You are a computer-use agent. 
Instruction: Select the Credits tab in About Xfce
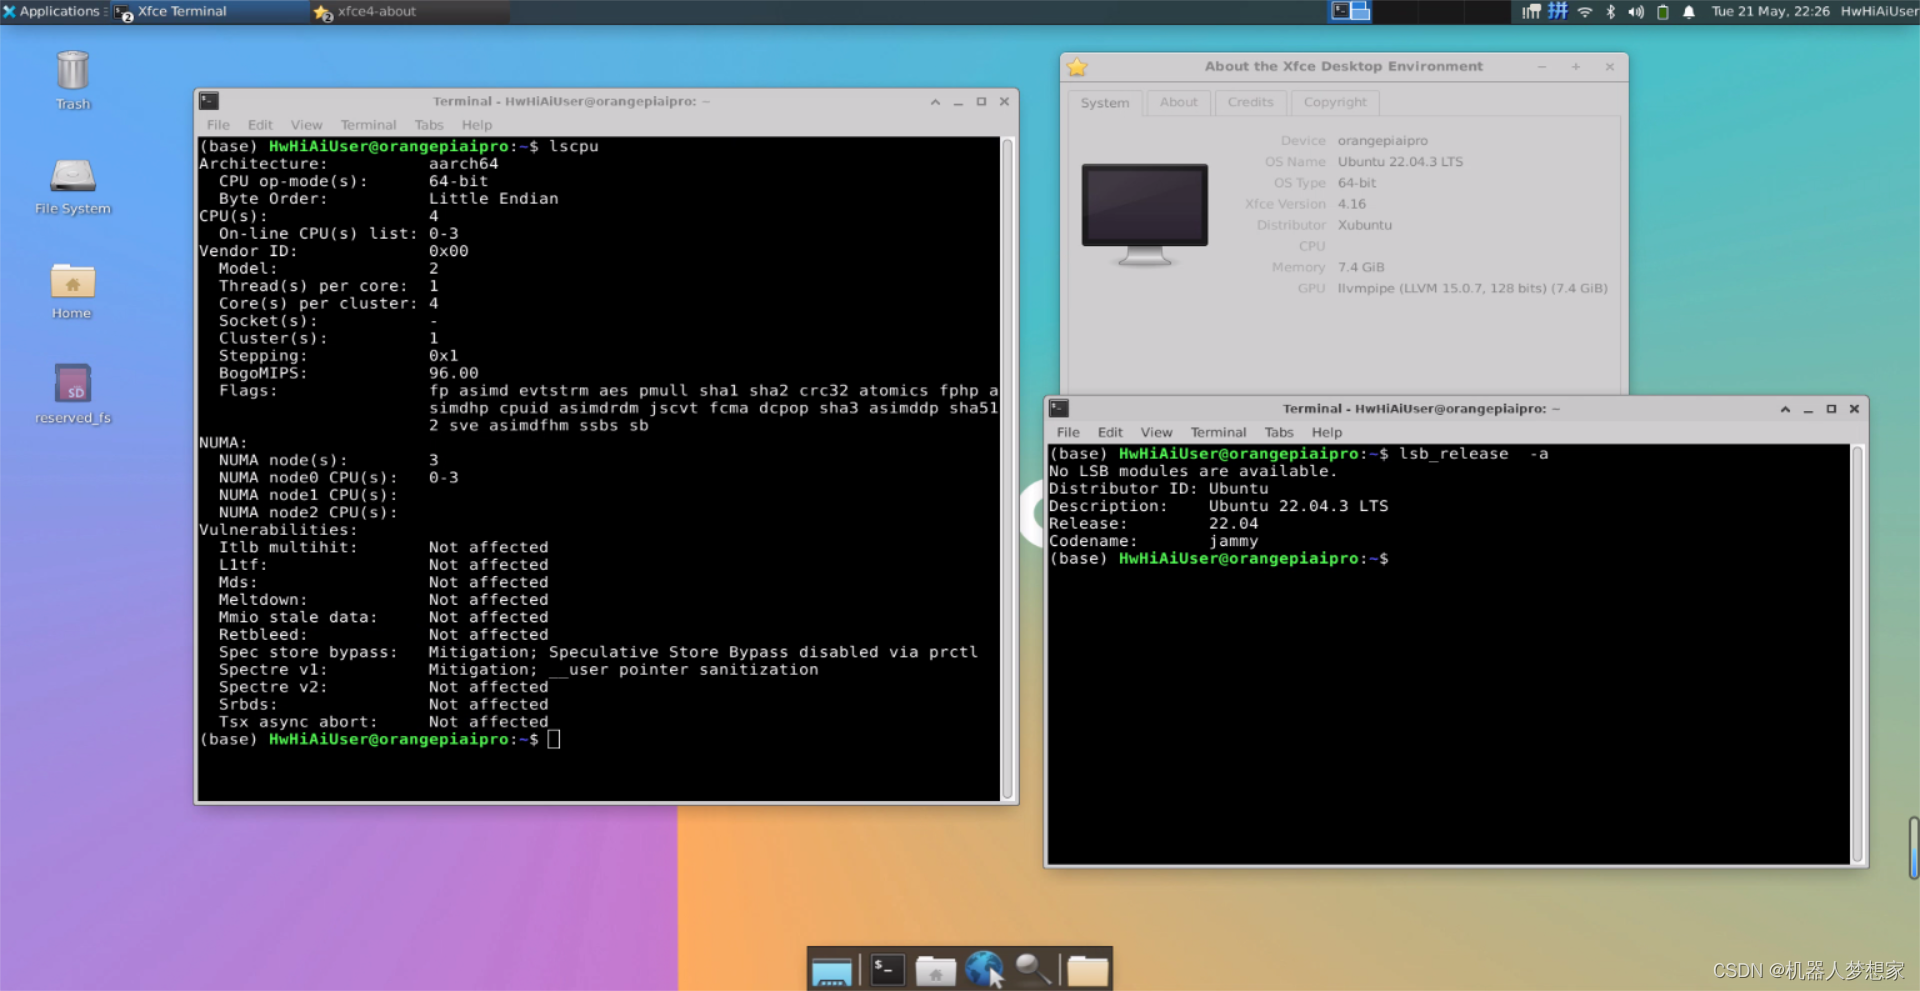click(x=1250, y=102)
